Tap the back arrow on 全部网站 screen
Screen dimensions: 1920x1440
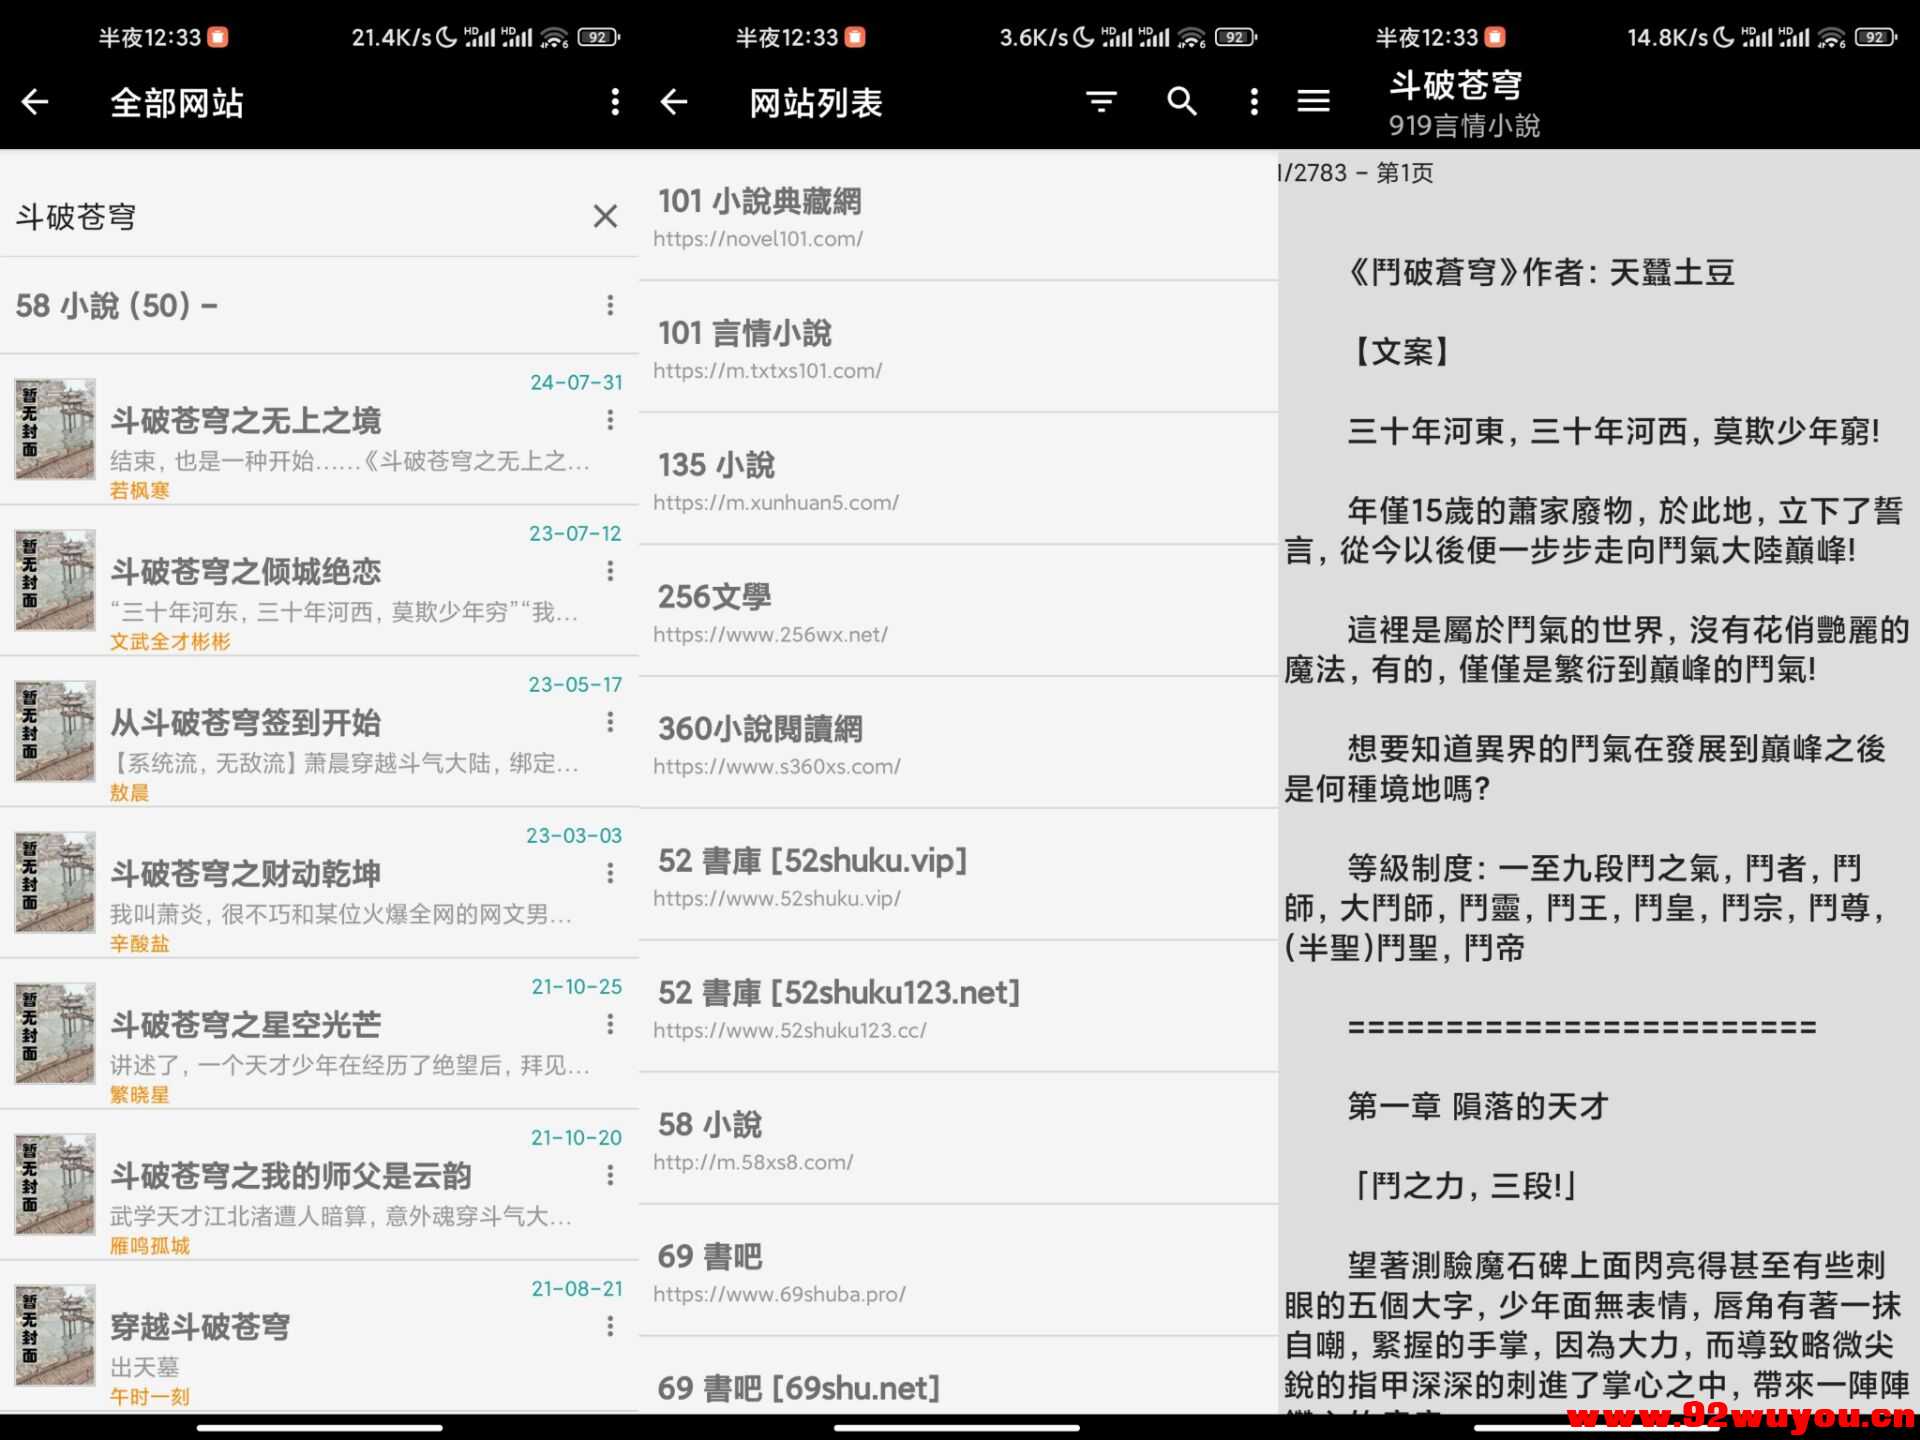coord(34,102)
